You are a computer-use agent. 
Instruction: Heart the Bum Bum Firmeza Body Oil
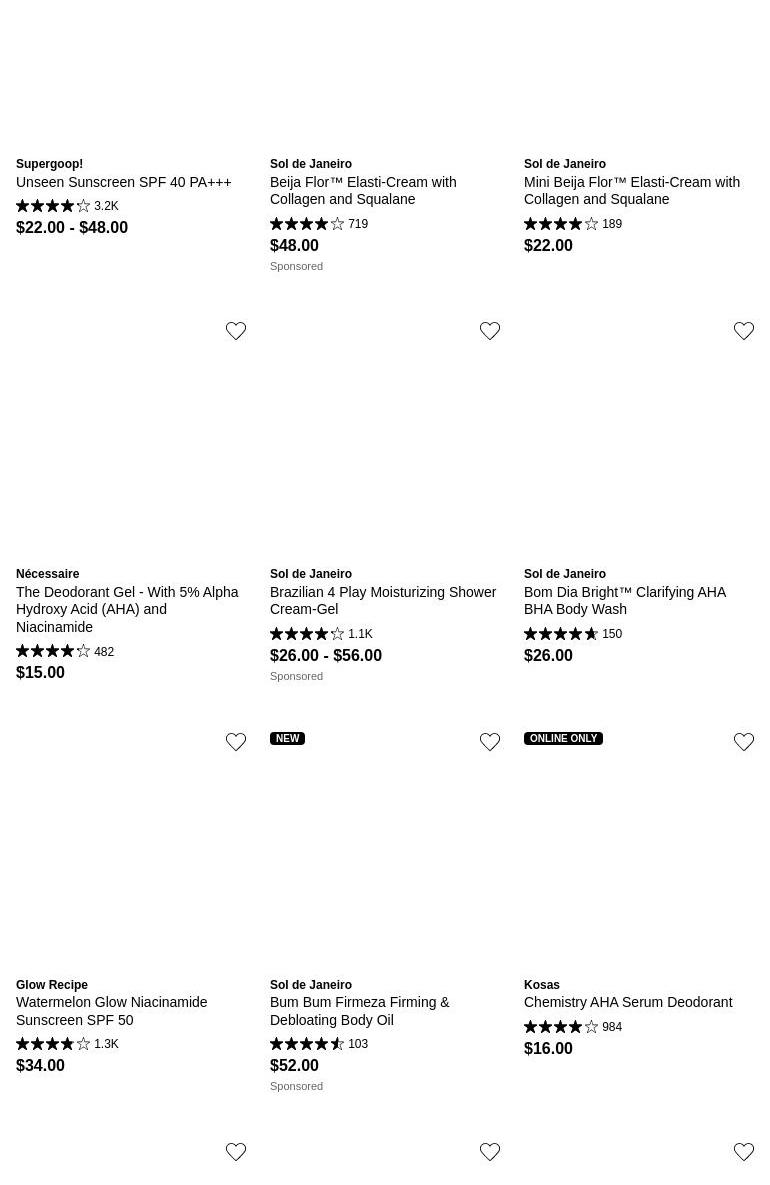(490, 742)
